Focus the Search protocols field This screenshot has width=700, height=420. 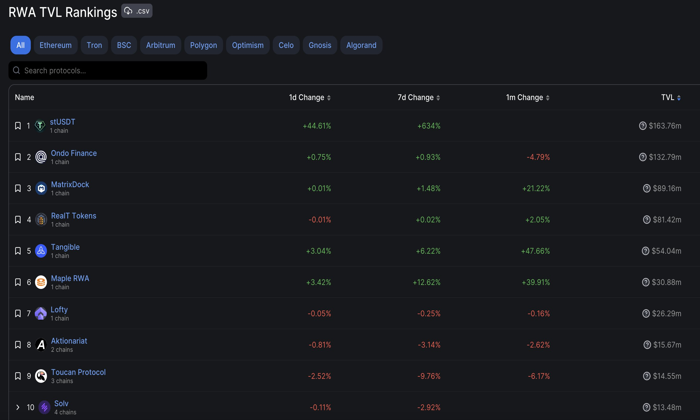coord(108,71)
